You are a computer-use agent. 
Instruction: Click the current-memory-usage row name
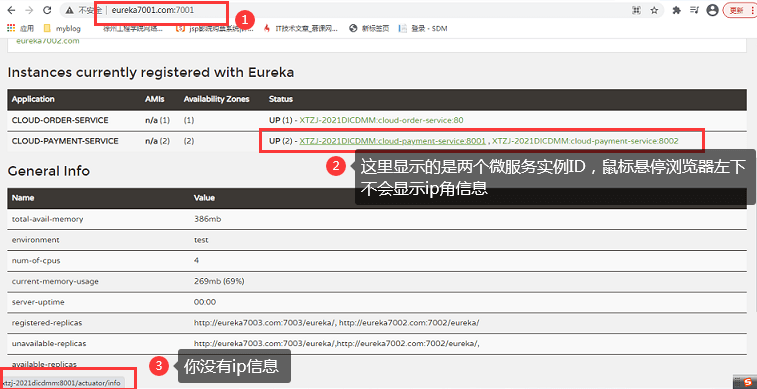click(x=55, y=281)
